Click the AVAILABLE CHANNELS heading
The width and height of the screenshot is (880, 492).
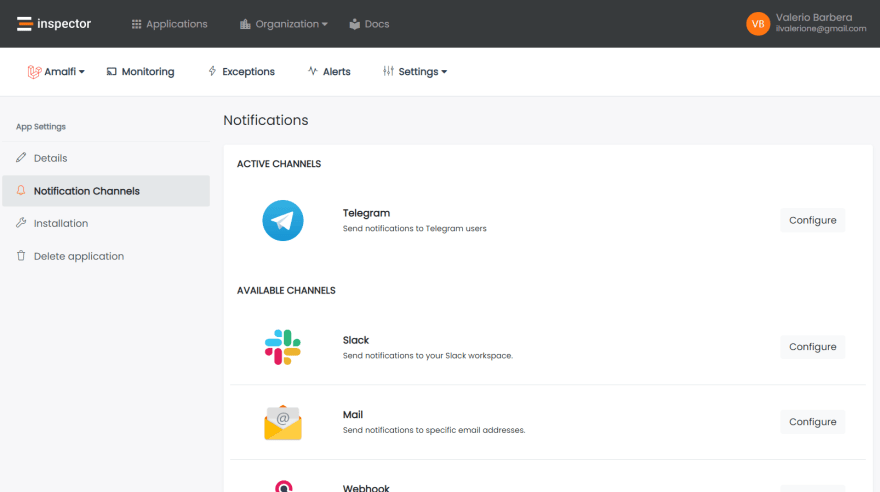click(286, 291)
